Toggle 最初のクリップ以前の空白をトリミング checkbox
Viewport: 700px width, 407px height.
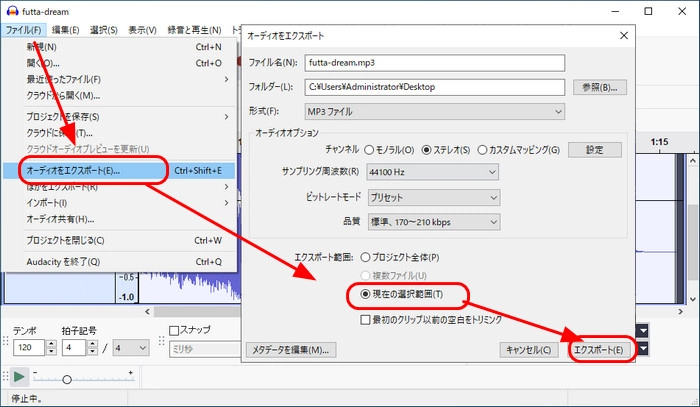[x=365, y=320]
